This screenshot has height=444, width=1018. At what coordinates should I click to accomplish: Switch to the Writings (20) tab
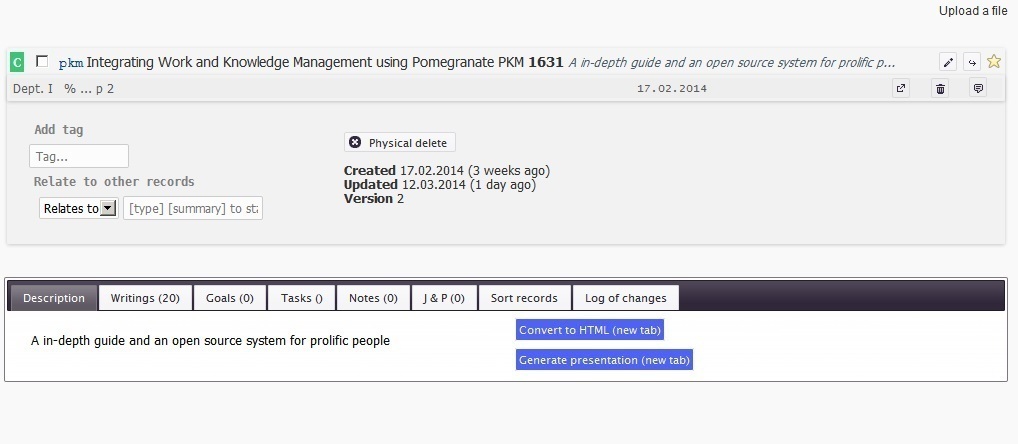click(x=145, y=298)
